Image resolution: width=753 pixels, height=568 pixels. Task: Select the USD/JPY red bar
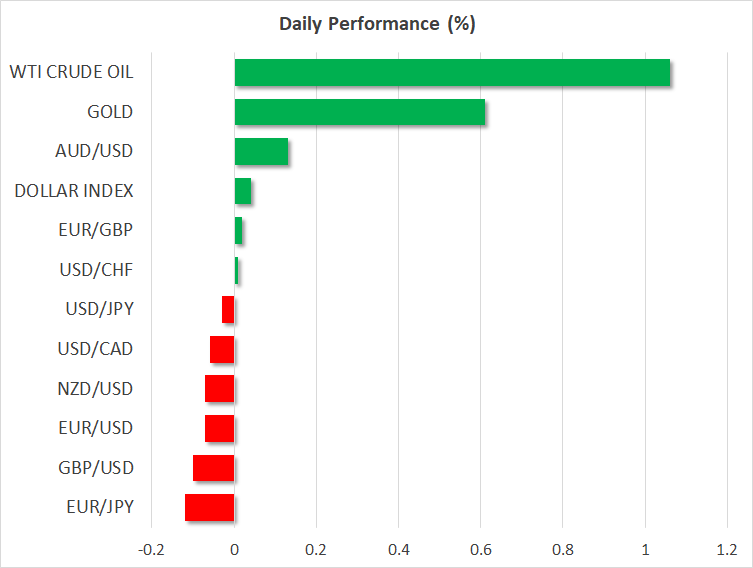(x=228, y=310)
